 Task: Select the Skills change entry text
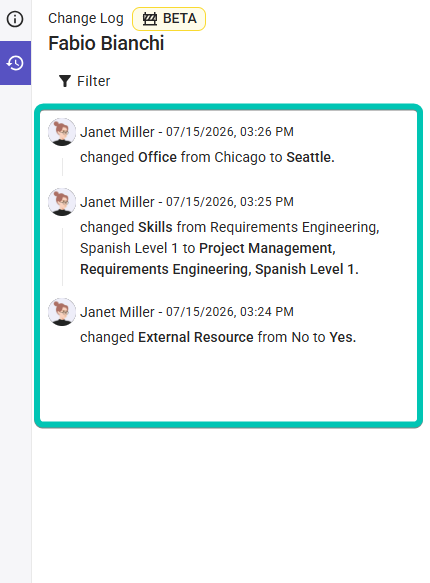[230, 248]
